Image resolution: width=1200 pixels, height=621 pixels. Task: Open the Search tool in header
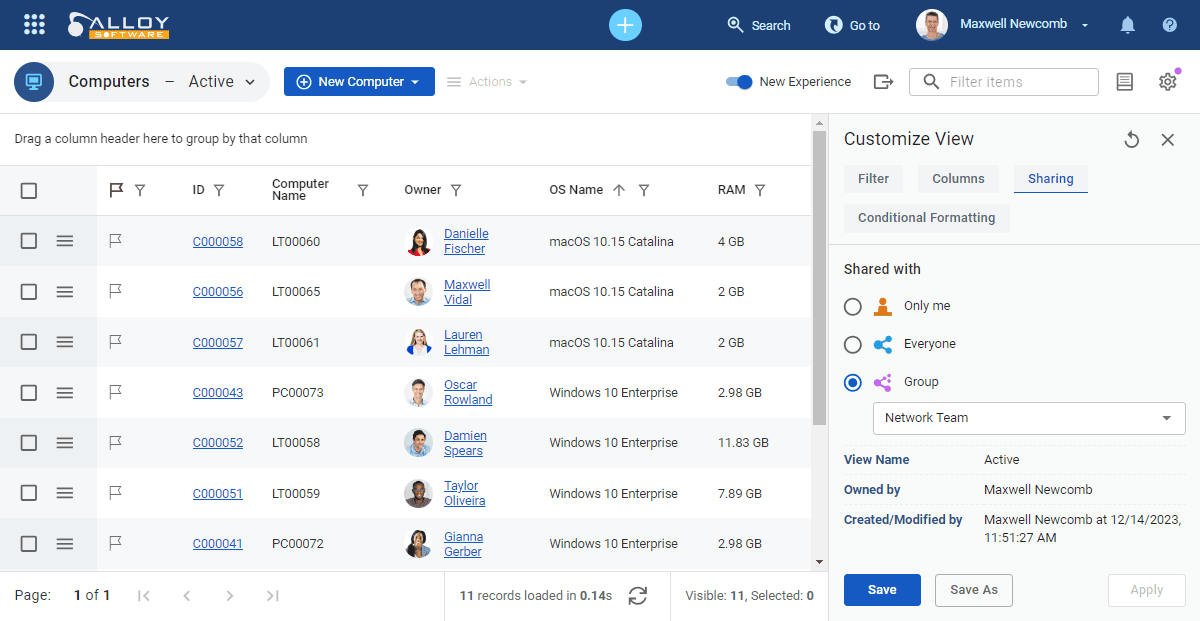[x=759, y=25]
